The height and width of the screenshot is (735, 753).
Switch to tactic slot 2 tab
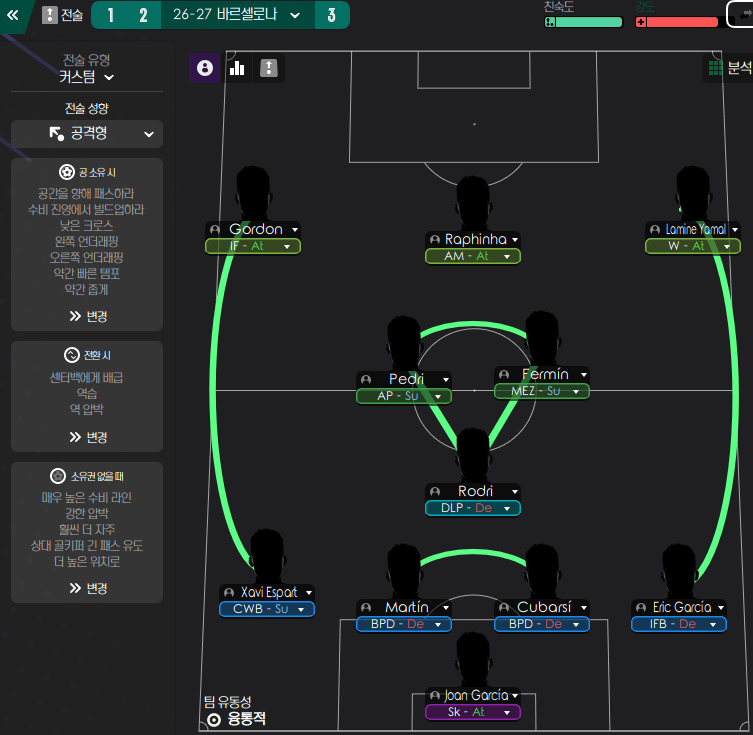pos(143,15)
